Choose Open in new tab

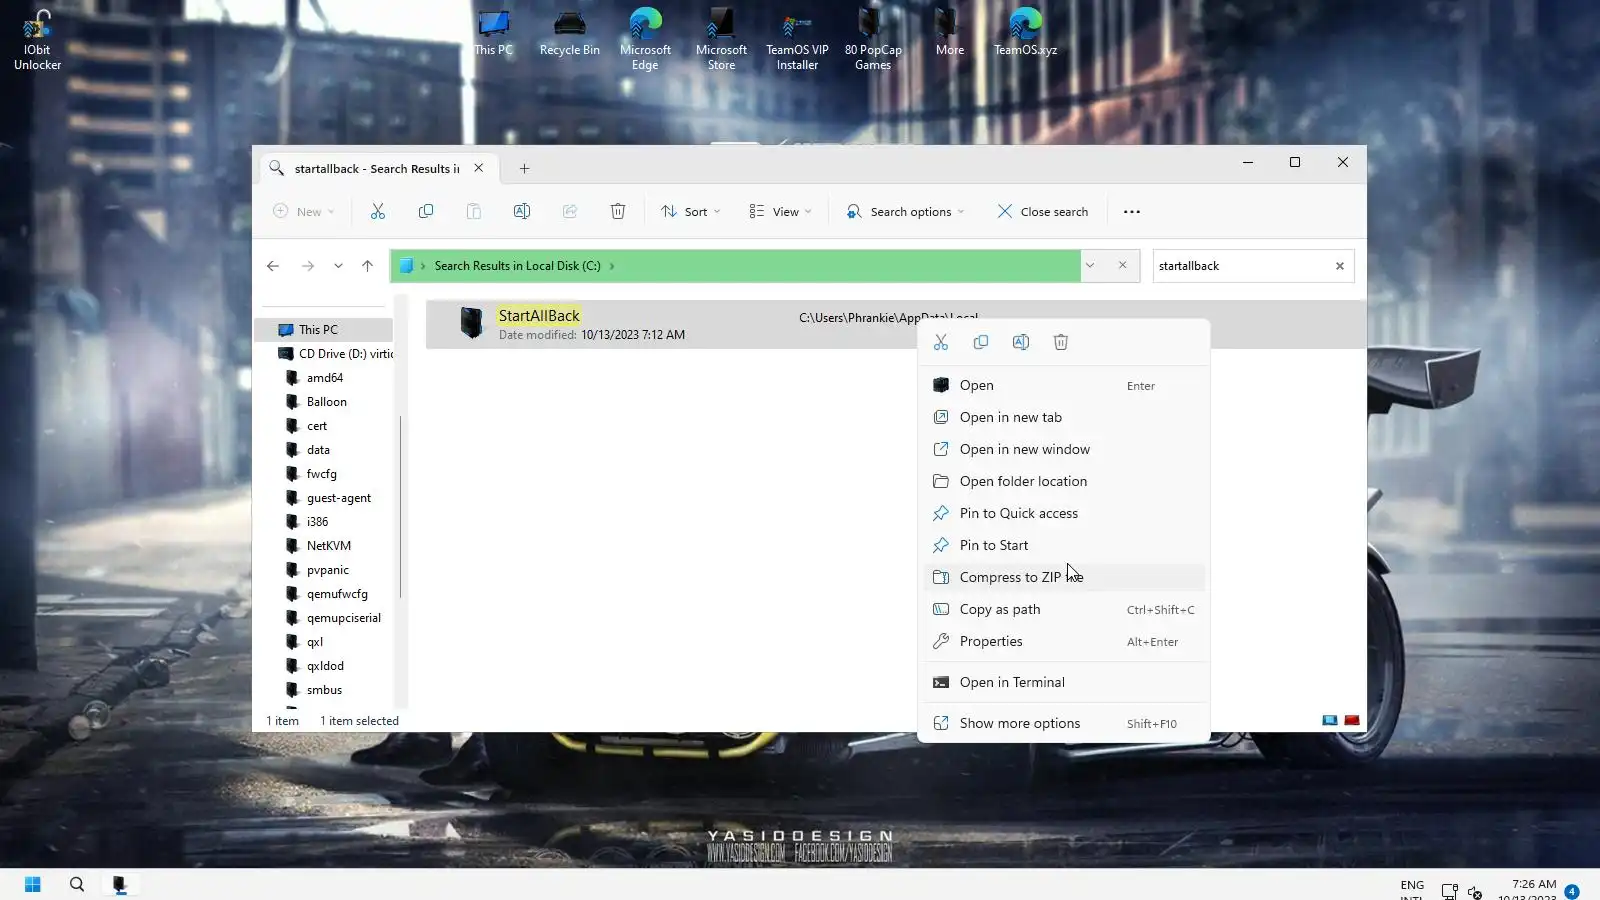point(1063,417)
